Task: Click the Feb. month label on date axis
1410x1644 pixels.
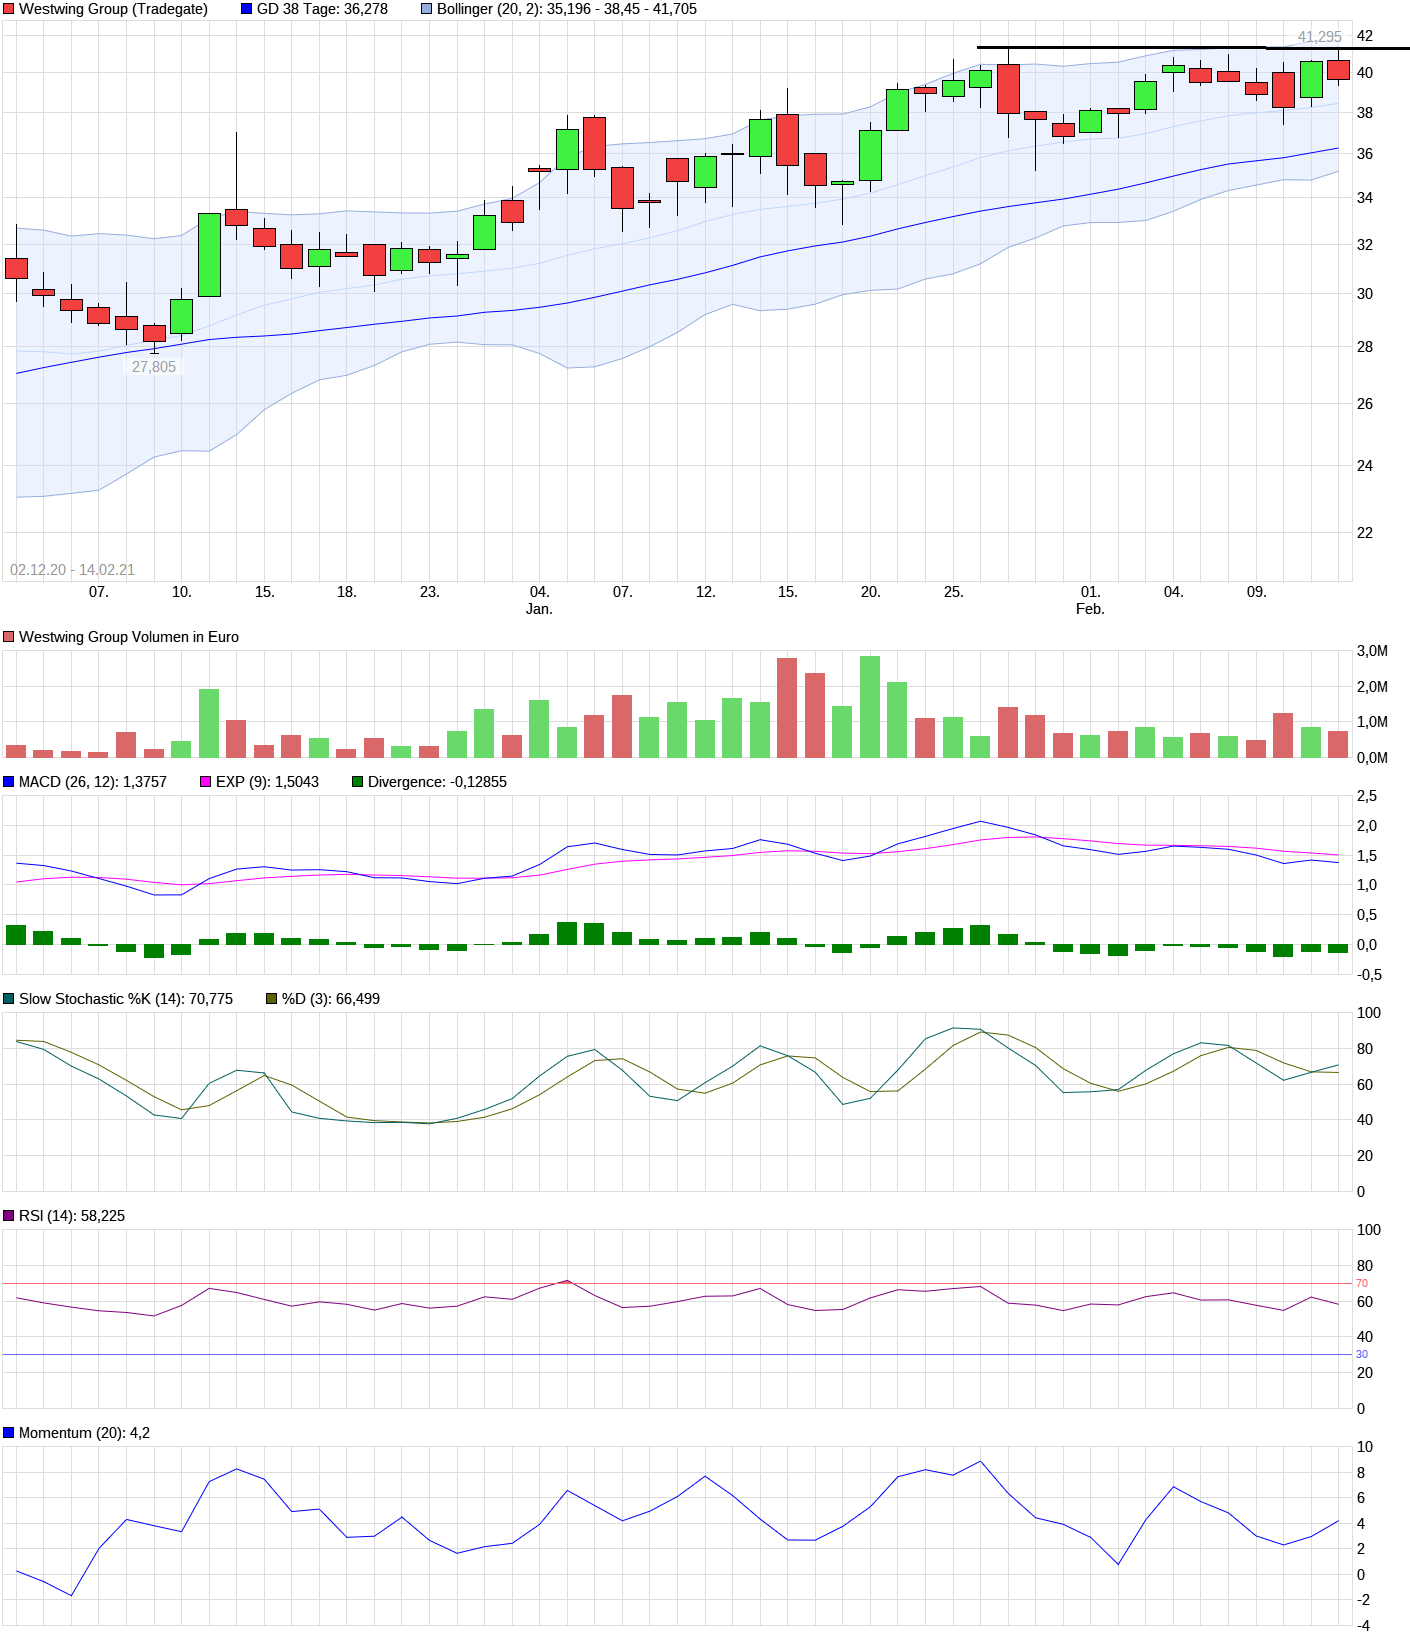Action: [1090, 609]
